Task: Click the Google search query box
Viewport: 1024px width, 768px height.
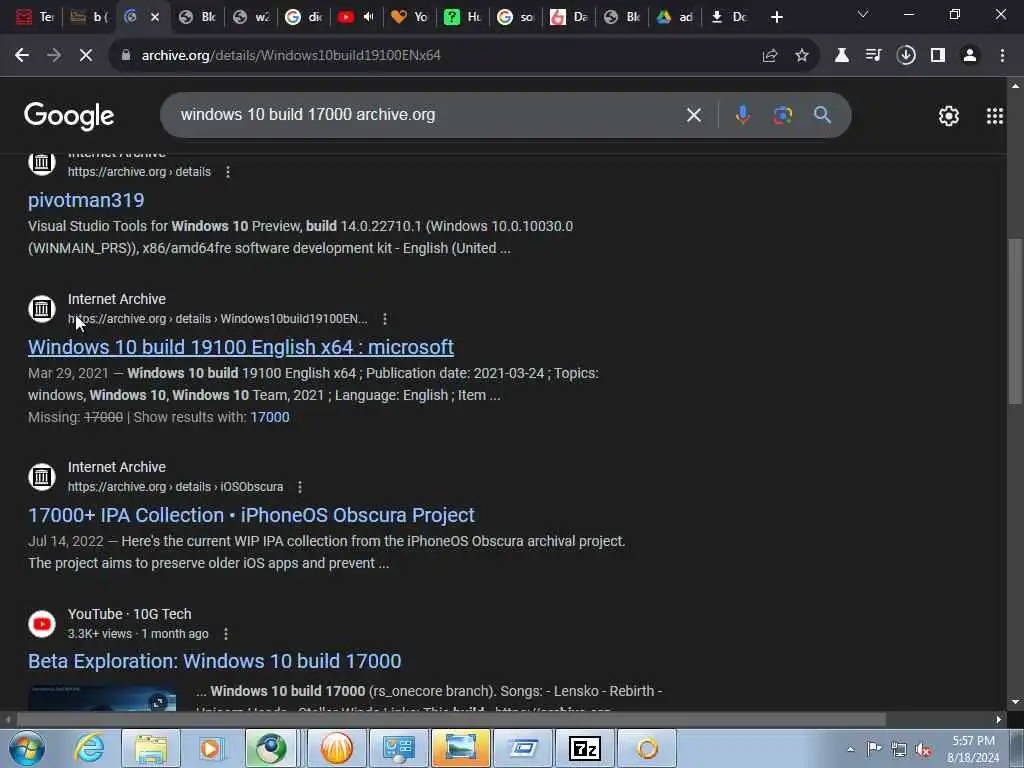Action: tap(424, 115)
